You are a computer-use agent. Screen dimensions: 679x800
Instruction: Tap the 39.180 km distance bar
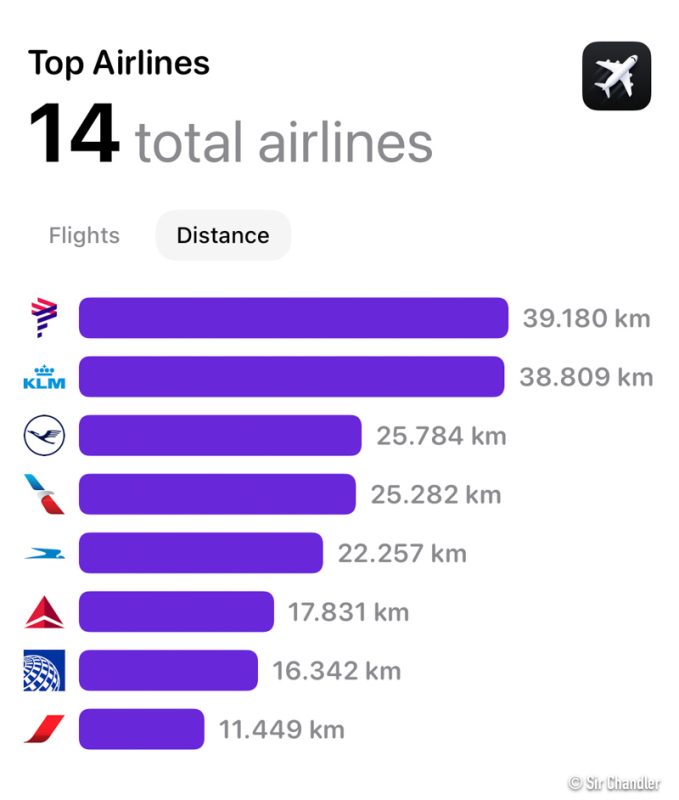tap(293, 318)
